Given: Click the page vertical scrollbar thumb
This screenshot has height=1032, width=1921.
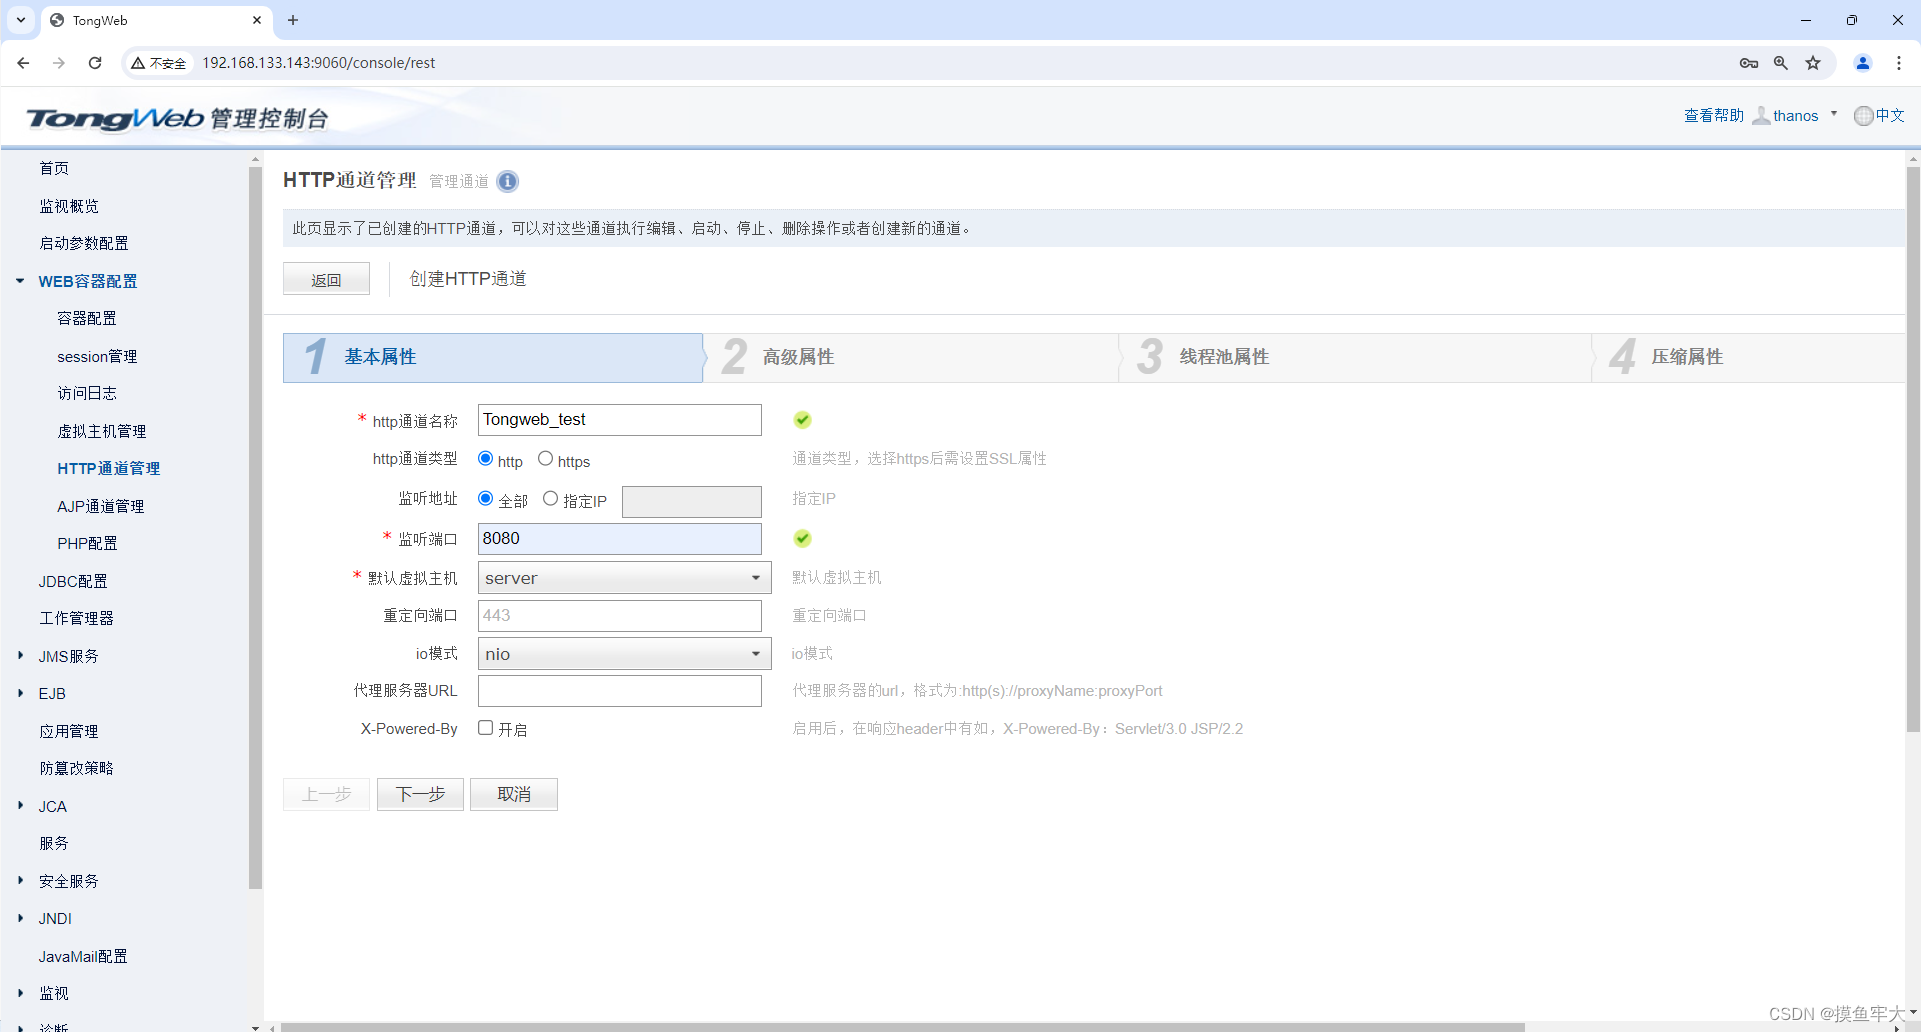Looking at the screenshot, I should (1913, 449).
